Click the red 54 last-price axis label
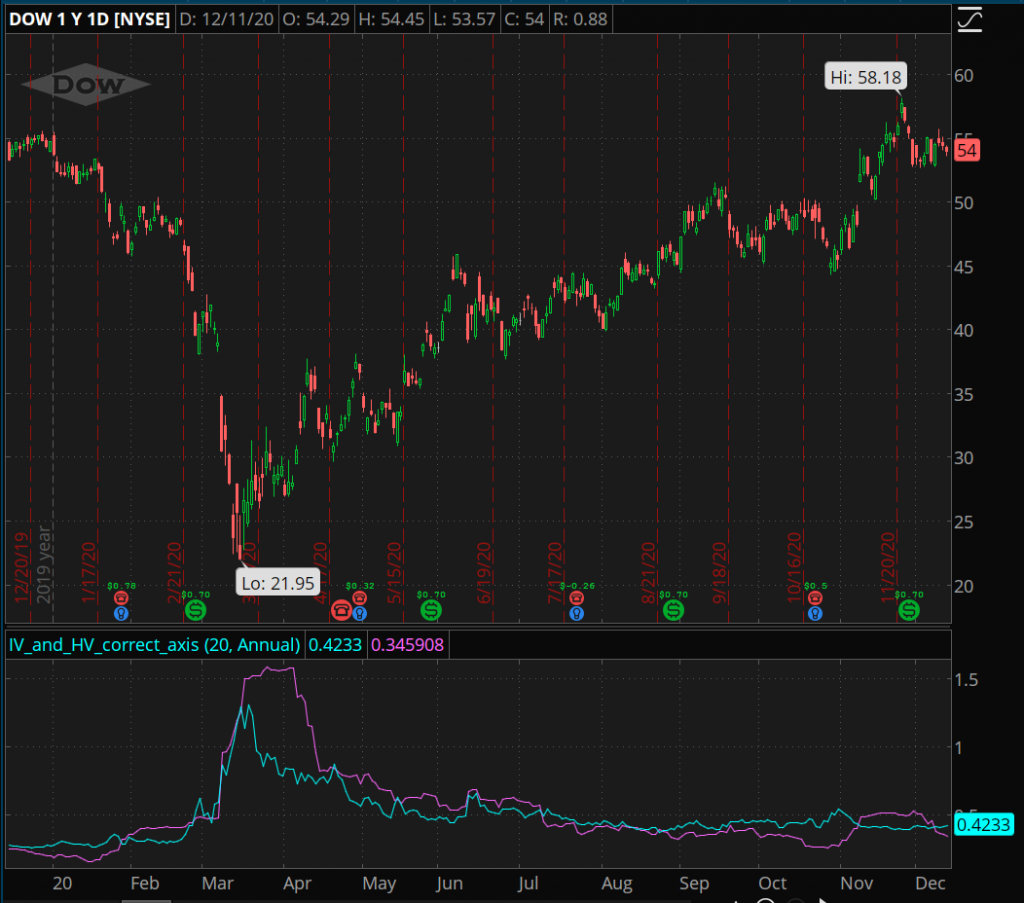Viewport: 1024px width, 903px height. [967, 151]
